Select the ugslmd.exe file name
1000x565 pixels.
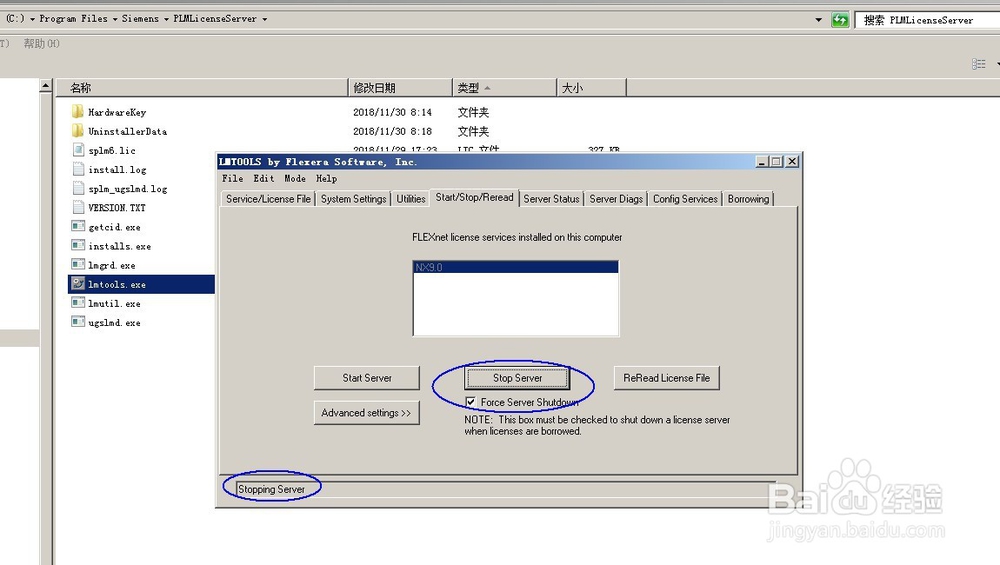tap(114, 323)
